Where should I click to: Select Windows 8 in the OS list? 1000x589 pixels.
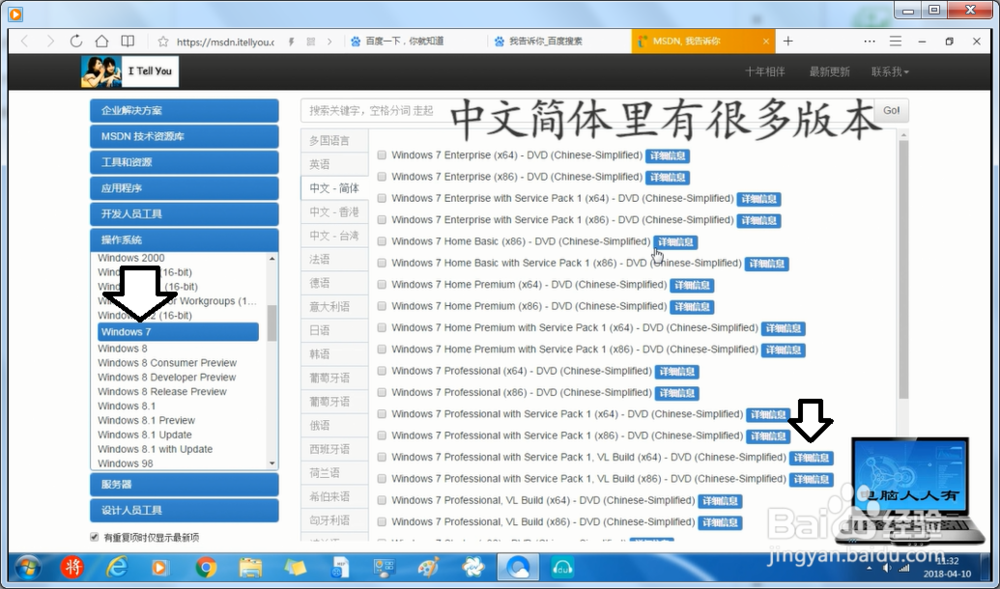(122, 349)
